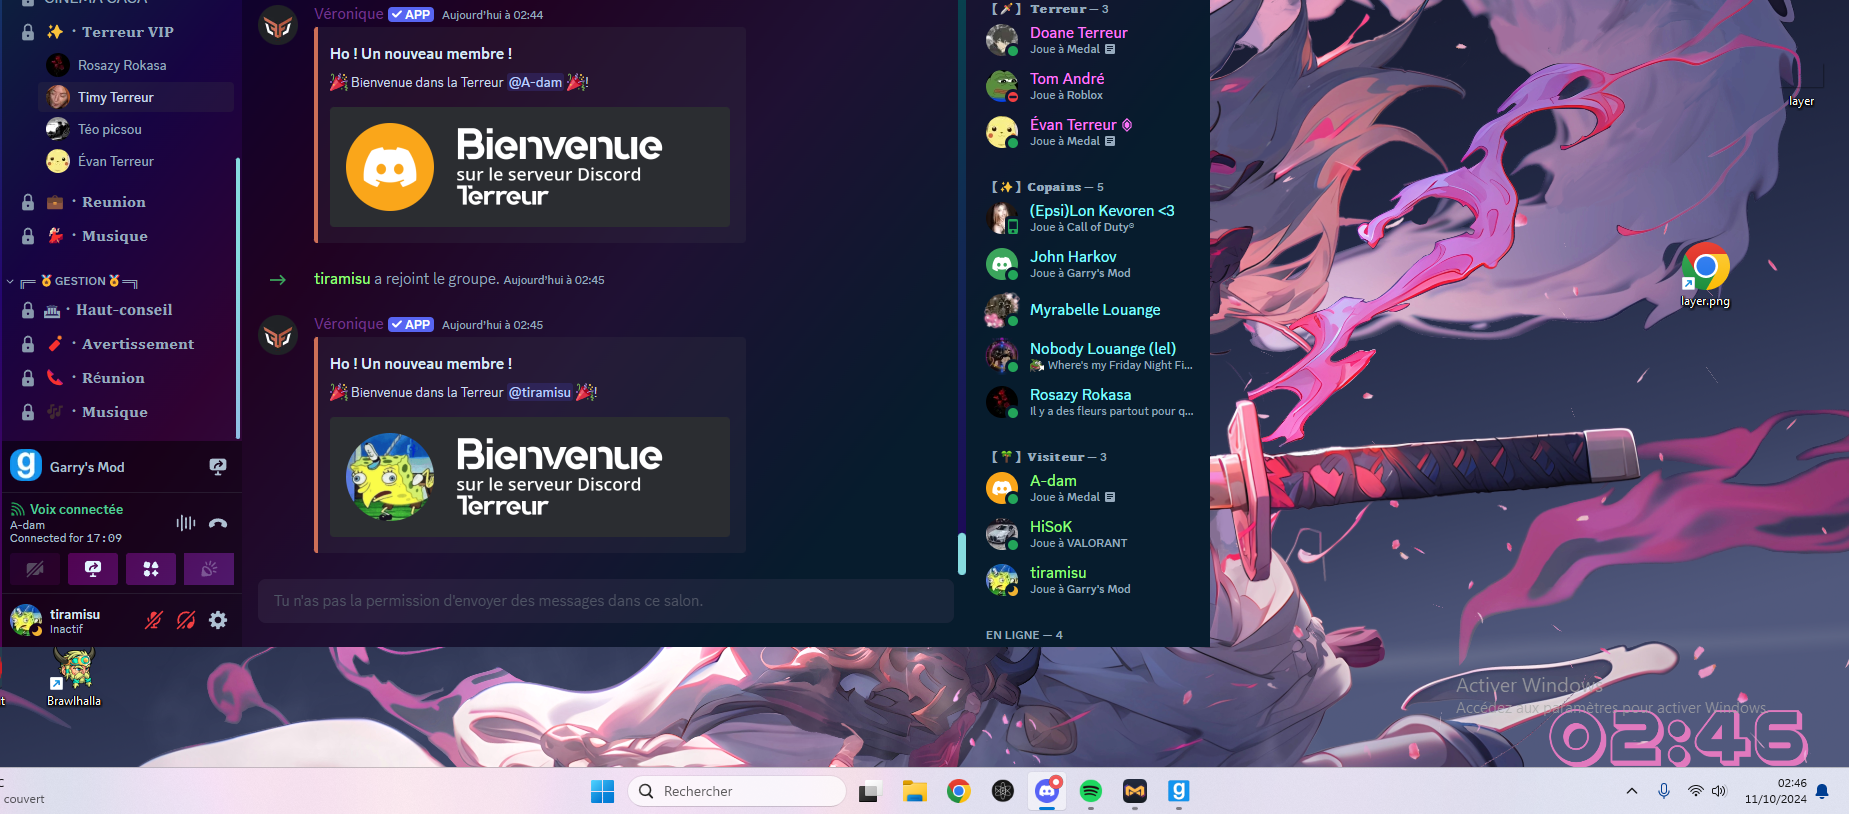Open HiSoK's member profile
The width and height of the screenshot is (1849, 814).
click(1092, 534)
